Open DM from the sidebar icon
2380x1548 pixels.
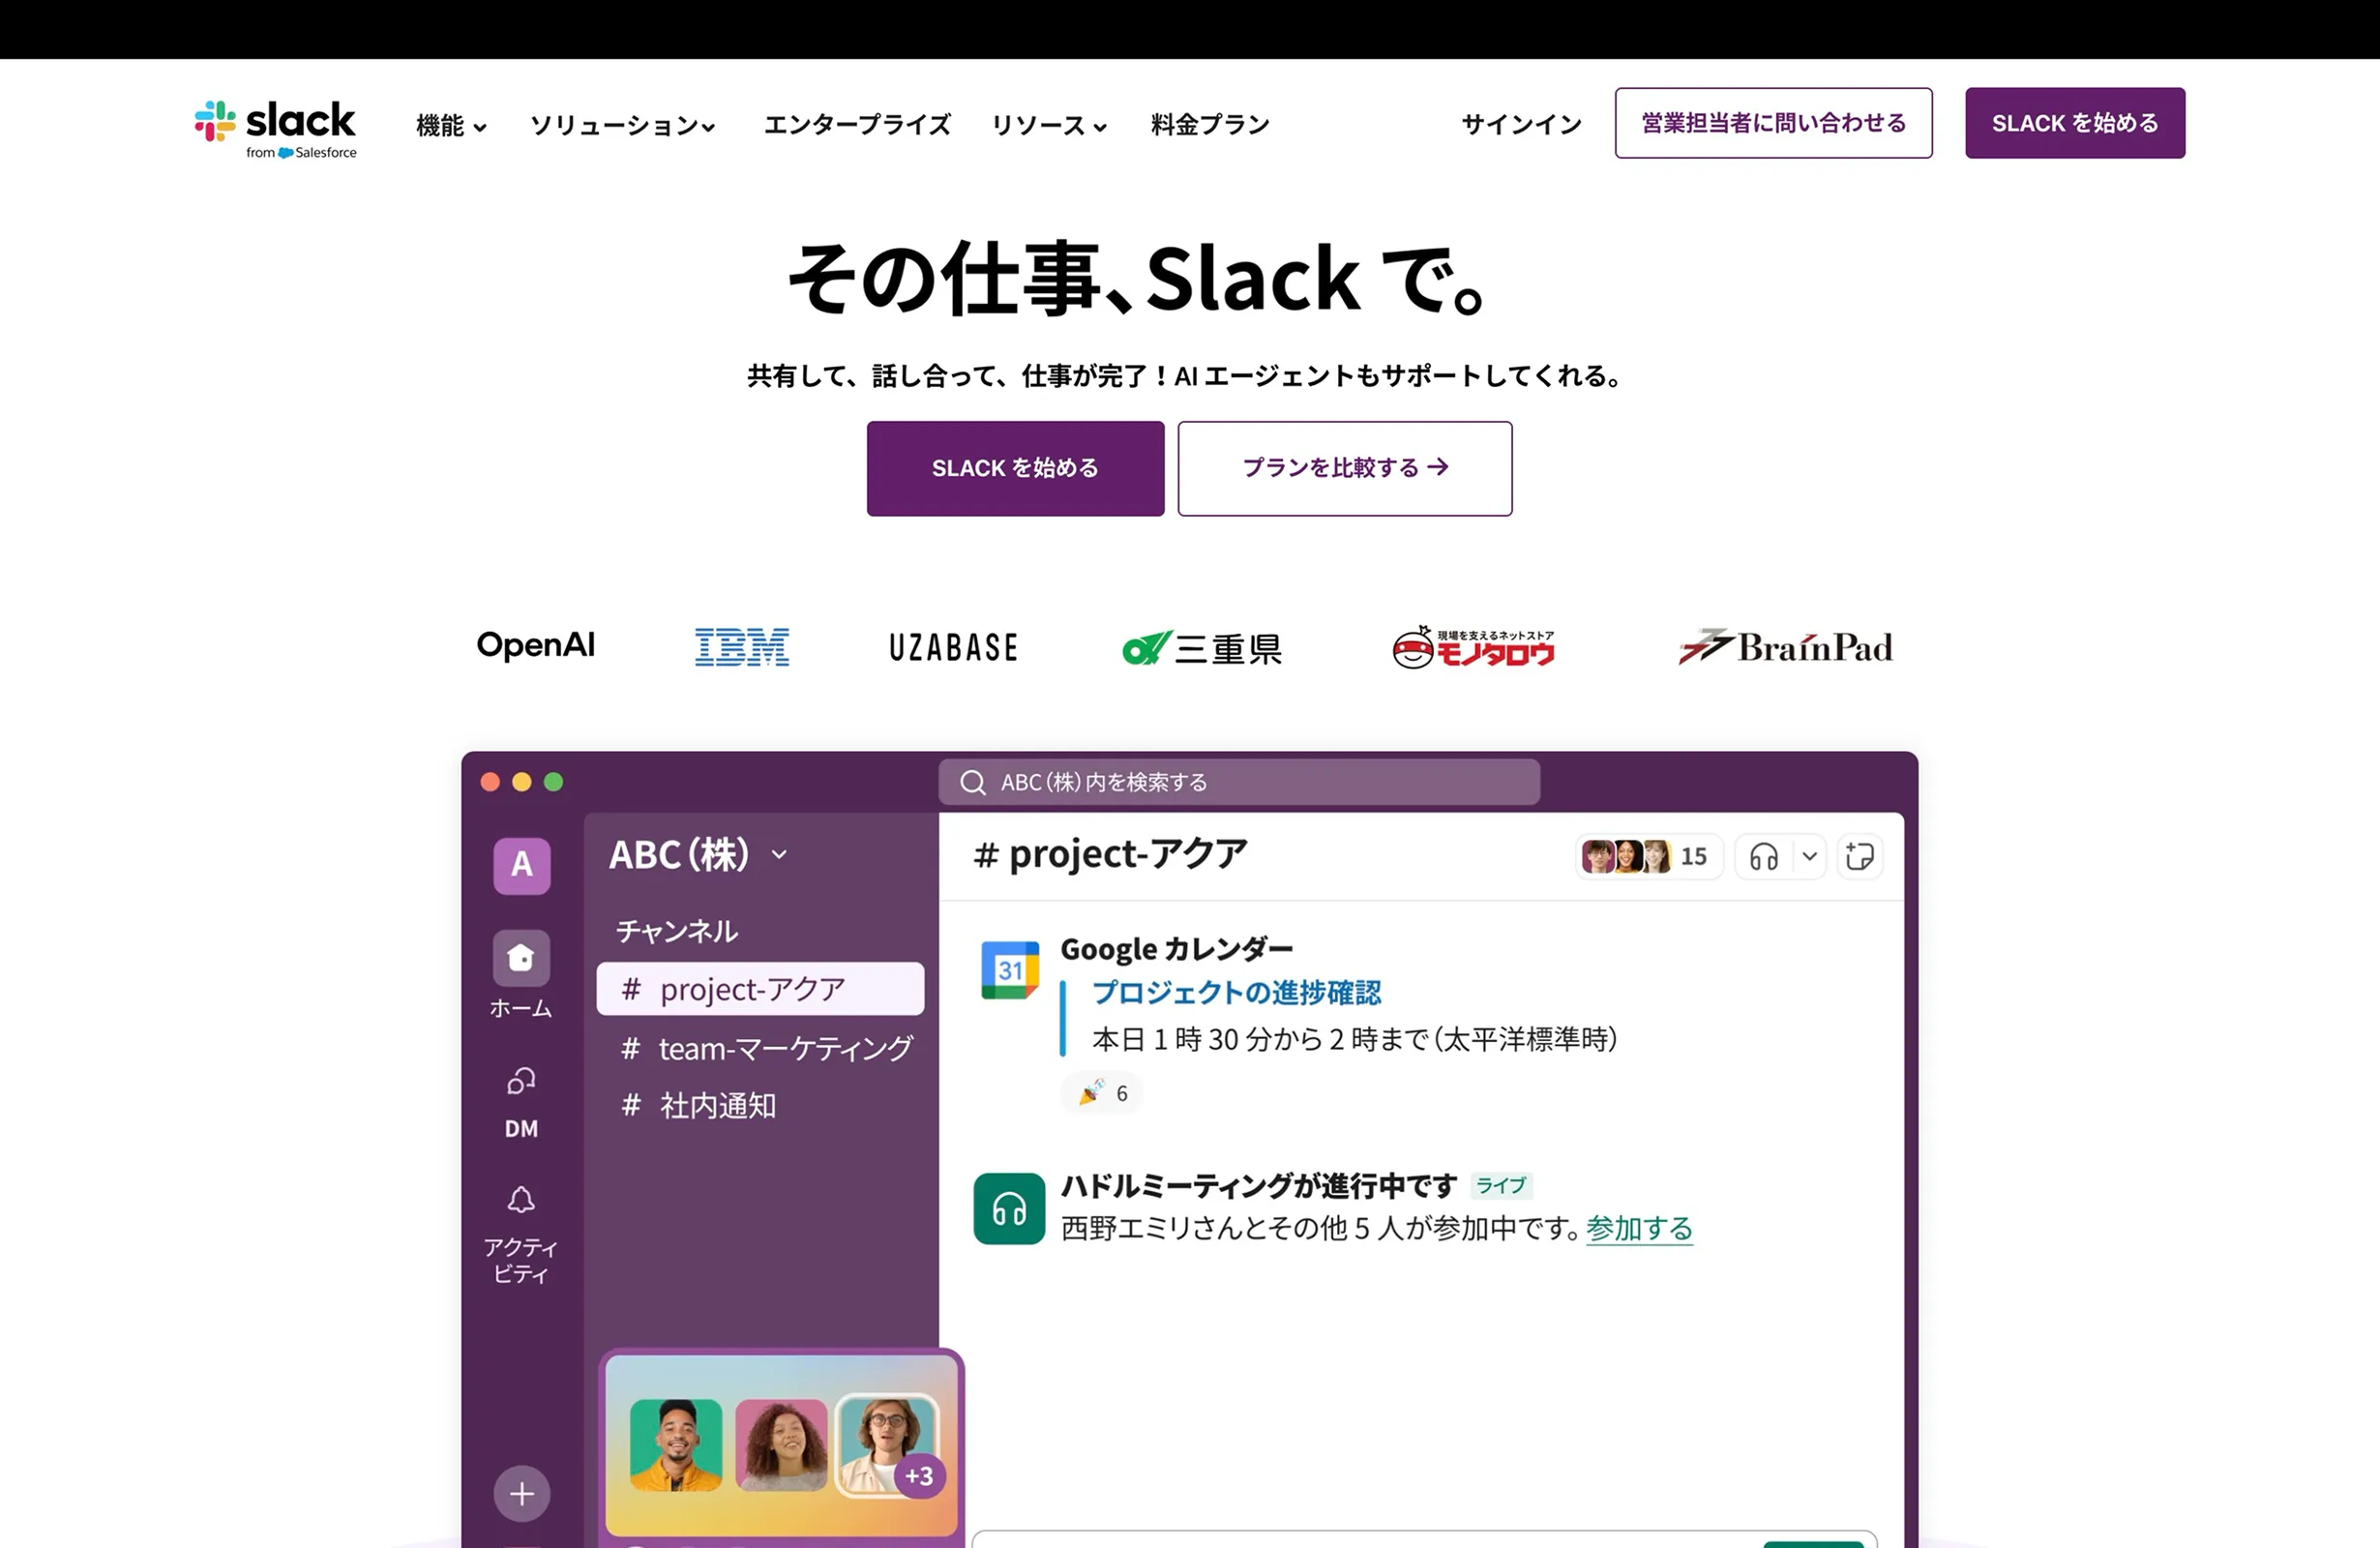pos(520,1081)
